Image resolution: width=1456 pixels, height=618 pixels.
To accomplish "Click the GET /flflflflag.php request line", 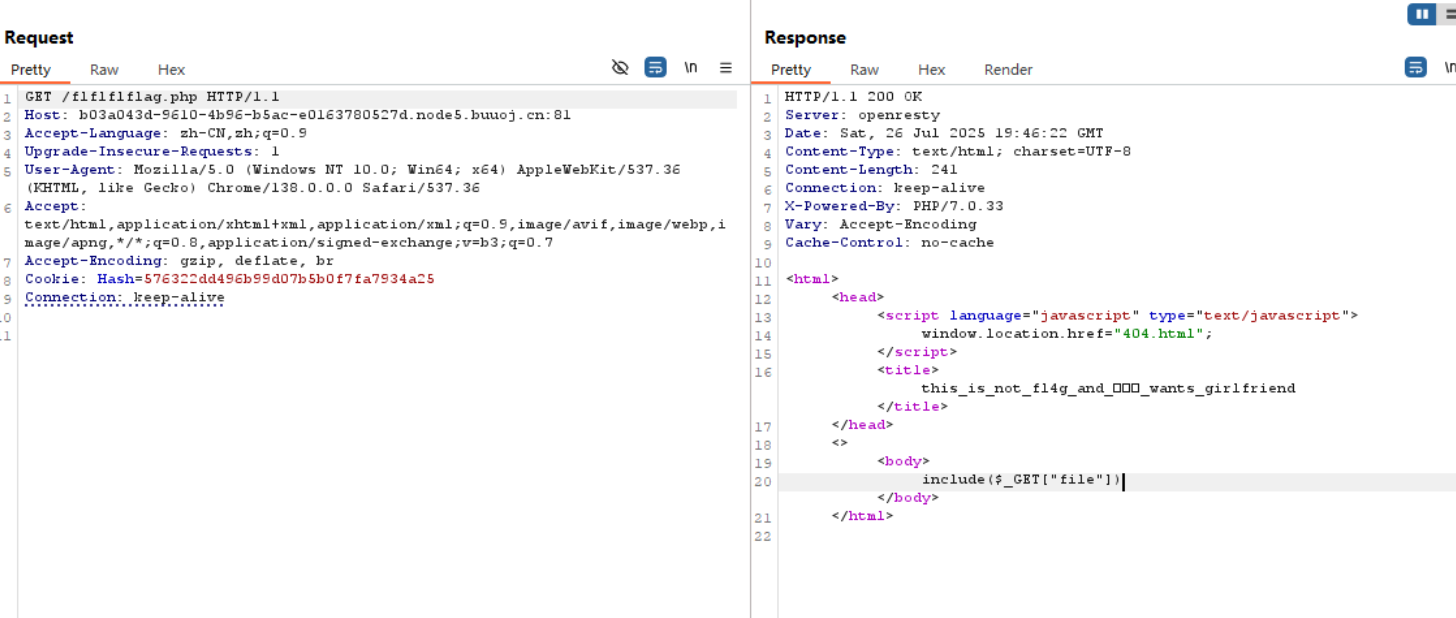I will tap(152, 97).
